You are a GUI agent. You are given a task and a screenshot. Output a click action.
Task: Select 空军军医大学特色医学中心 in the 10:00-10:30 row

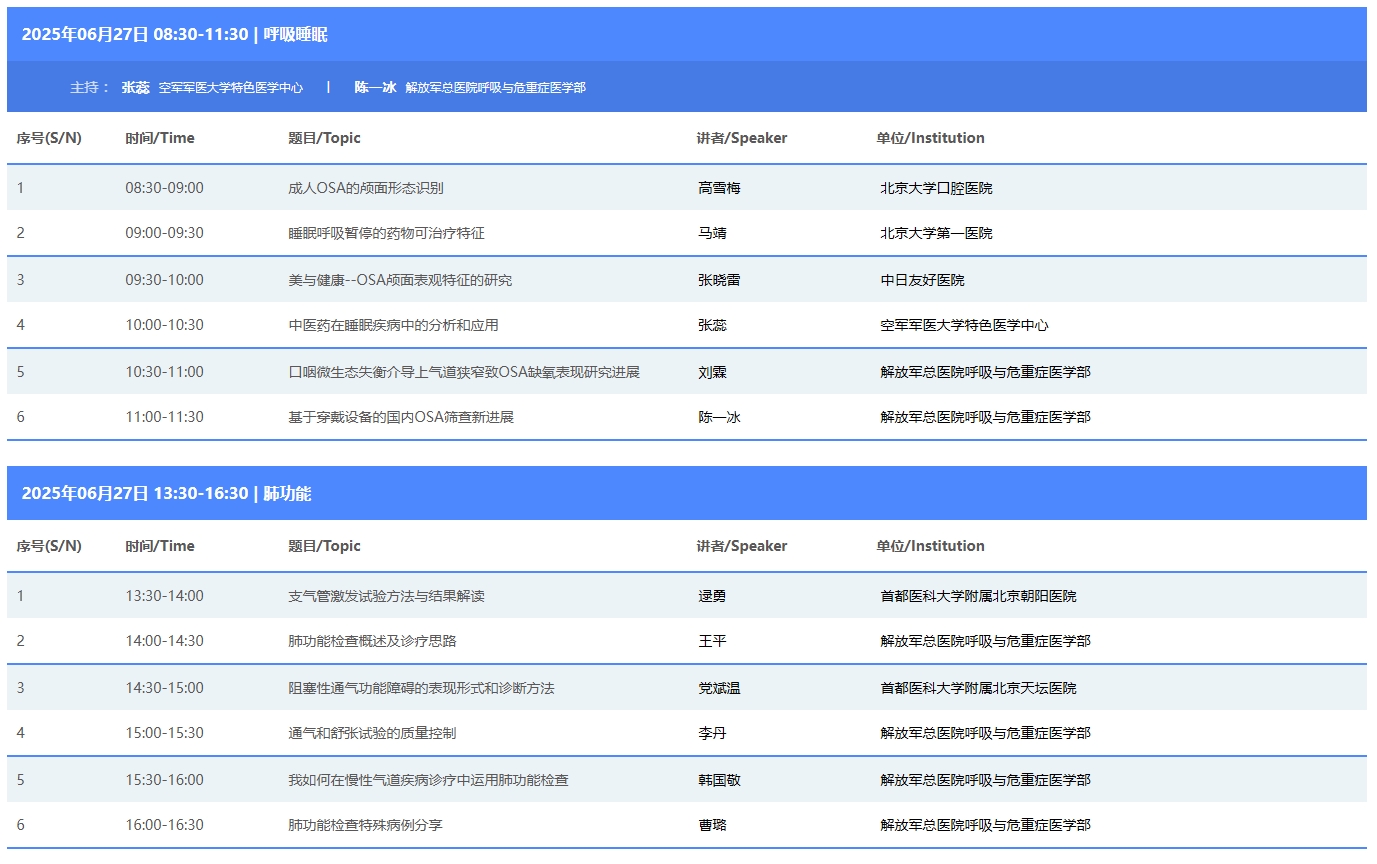click(964, 325)
